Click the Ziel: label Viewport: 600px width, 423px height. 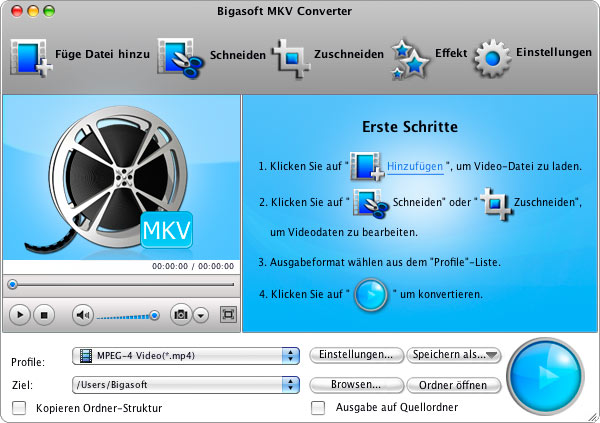[23, 385]
